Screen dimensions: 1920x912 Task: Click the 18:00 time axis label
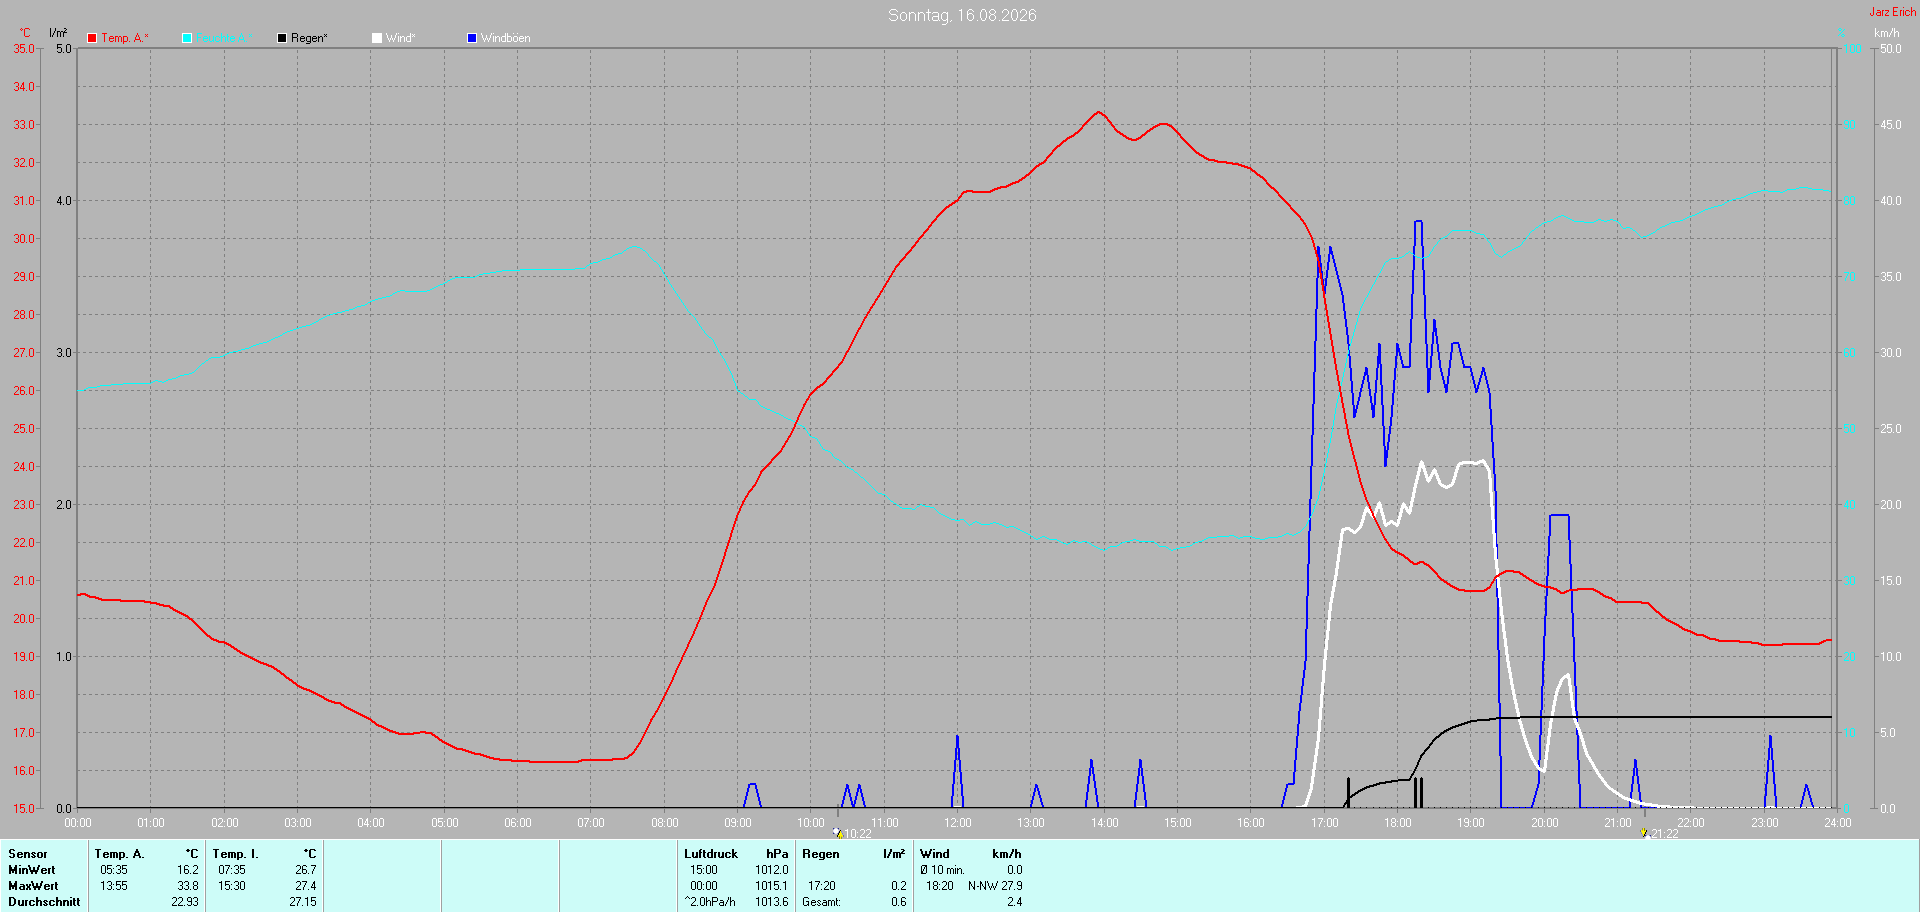point(1398,823)
